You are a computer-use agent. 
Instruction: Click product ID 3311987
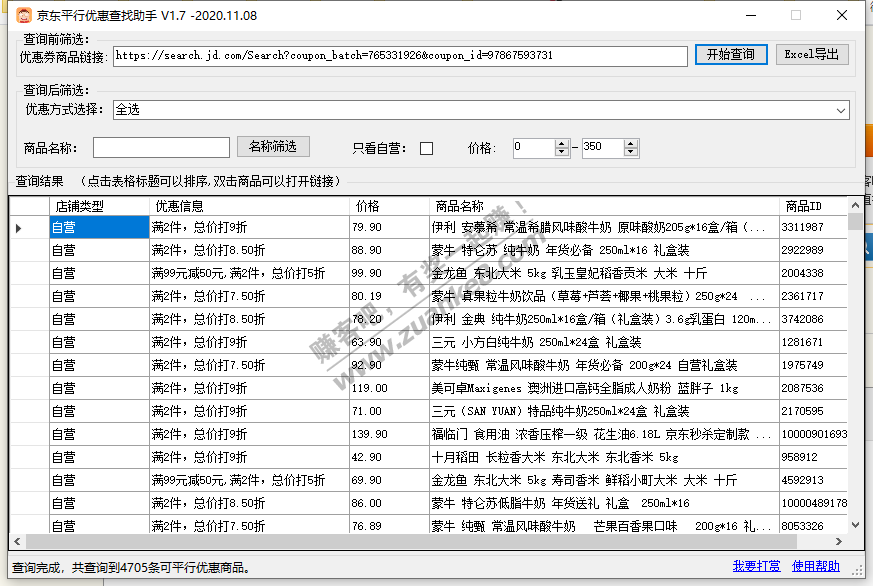tap(813, 227)
